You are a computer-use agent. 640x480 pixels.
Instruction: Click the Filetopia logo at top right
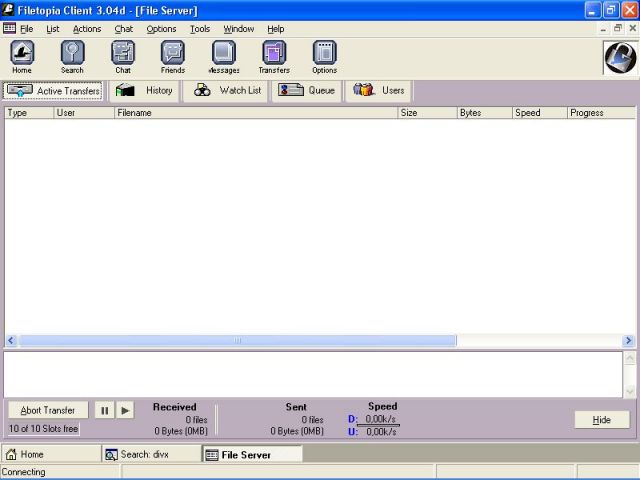620,58
